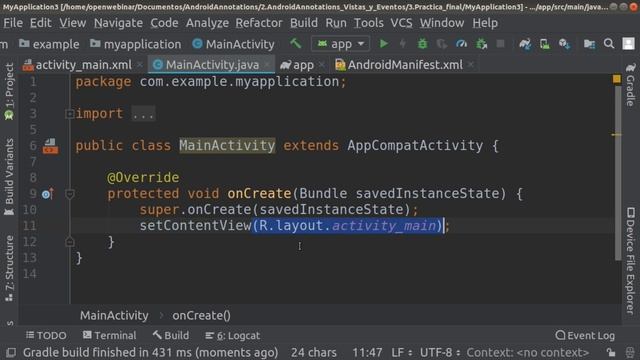640x360 pixels.
Task: Click the Make Project hammer icon
Action: tap(296, 43)
